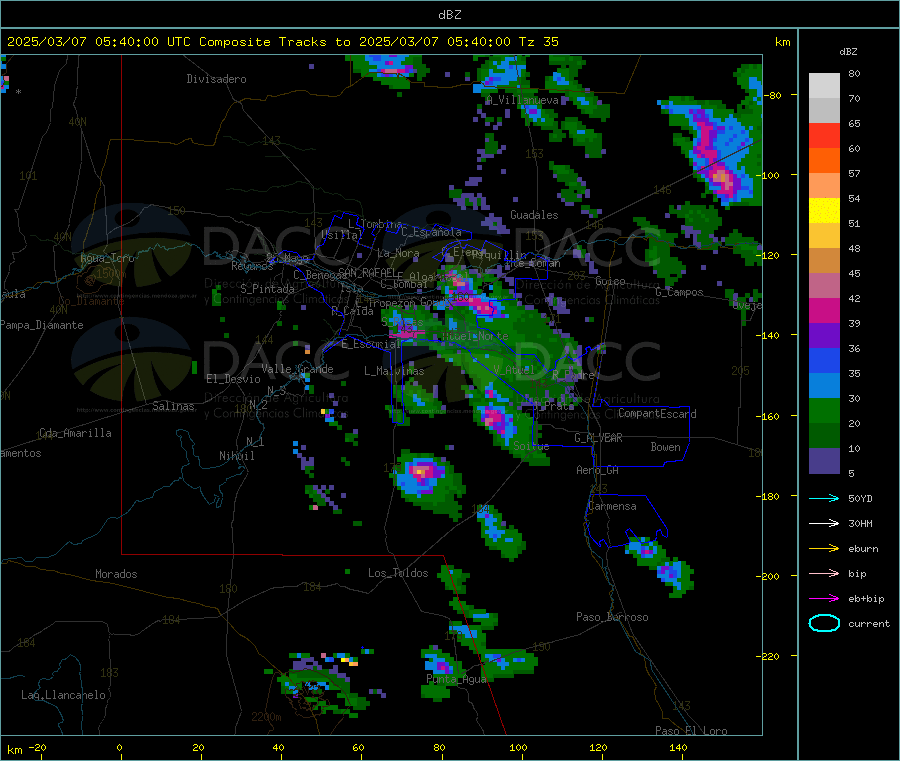Select the light blue 30–35 dBZ legend band

tap(824, 386)
